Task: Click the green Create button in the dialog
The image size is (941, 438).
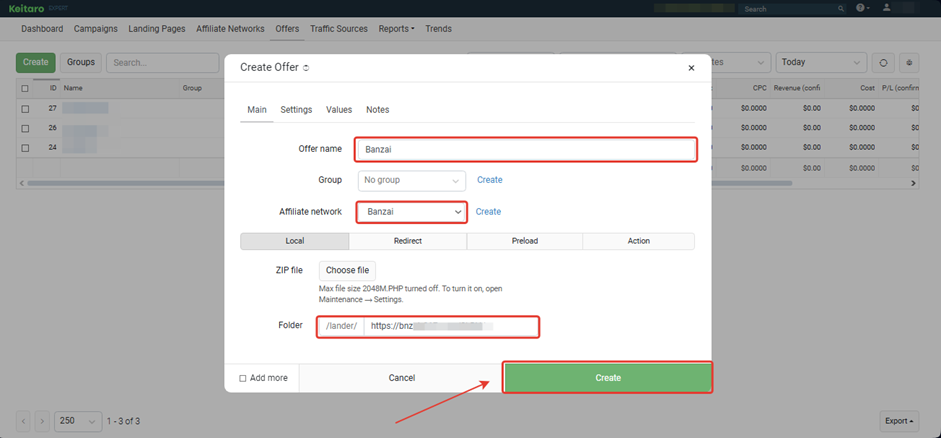Action: click(608, 378)
